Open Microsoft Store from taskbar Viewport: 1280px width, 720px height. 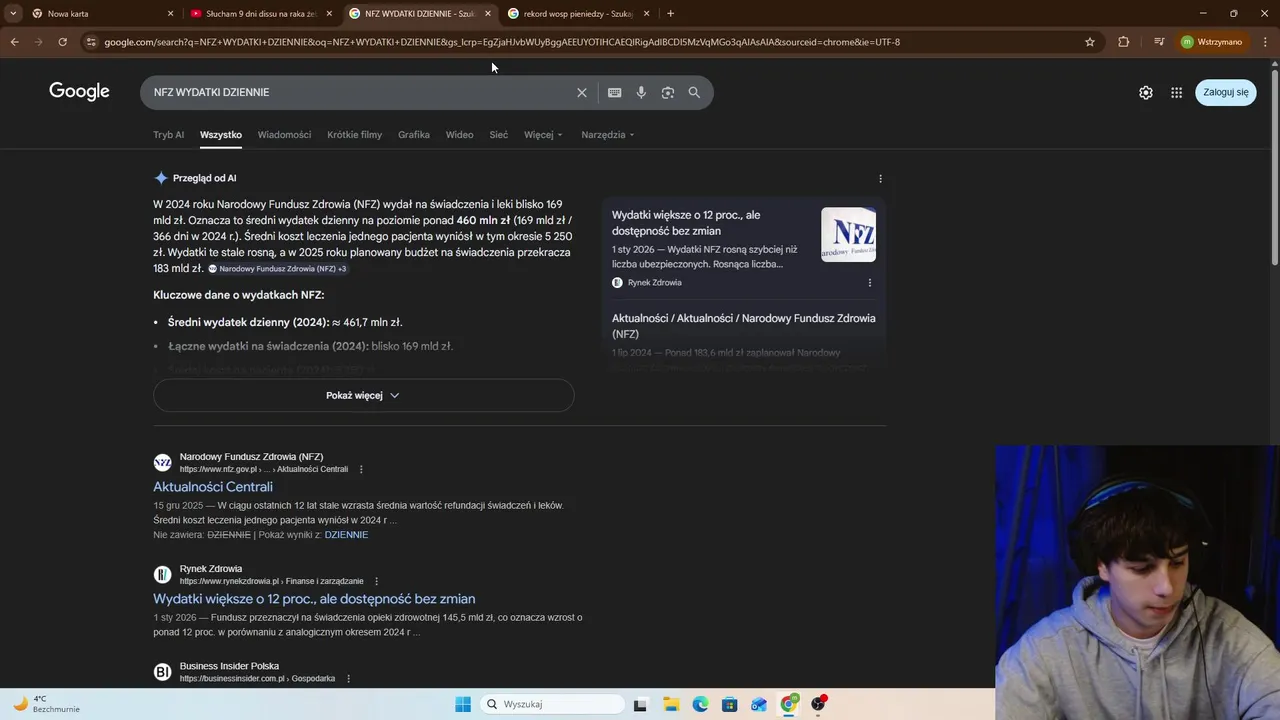pyautogui.click(x=729, y=704)
